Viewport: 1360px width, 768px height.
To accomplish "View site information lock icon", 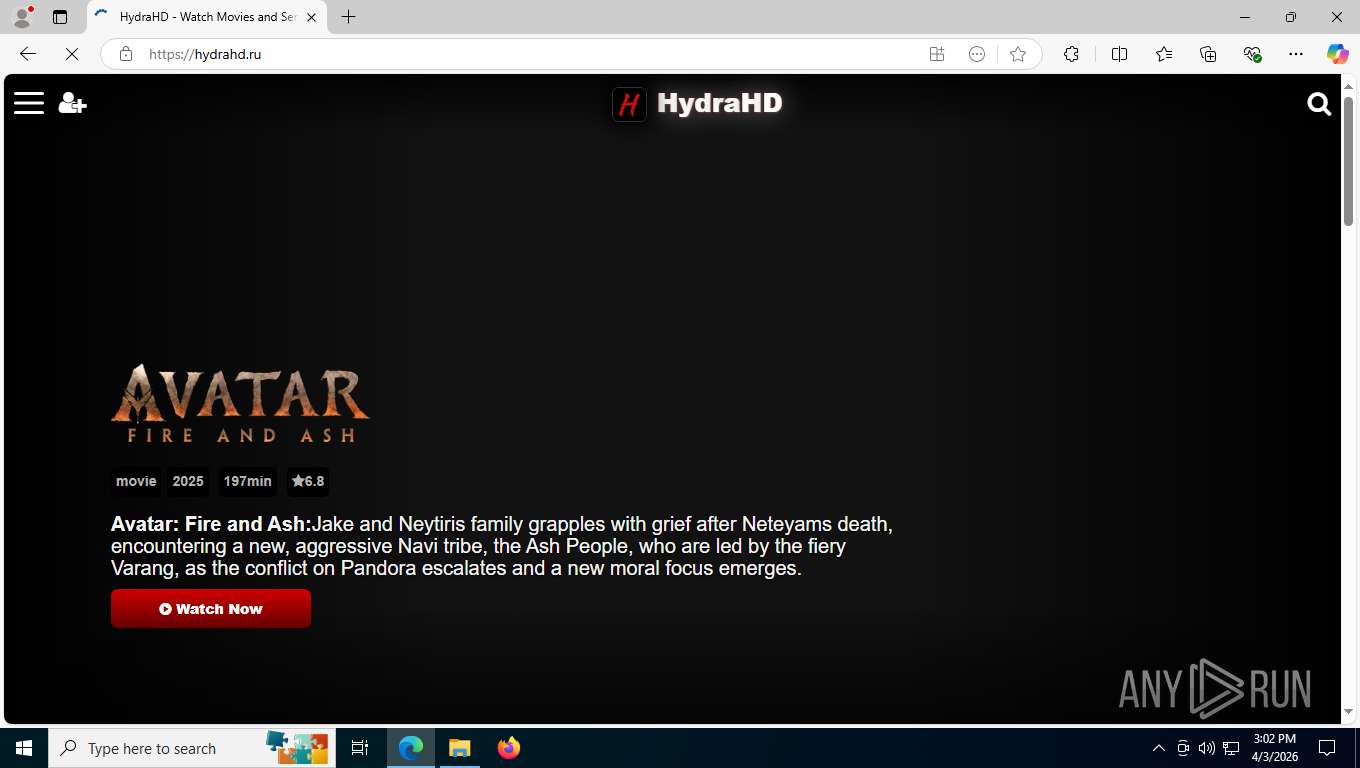I will (126, 54).
